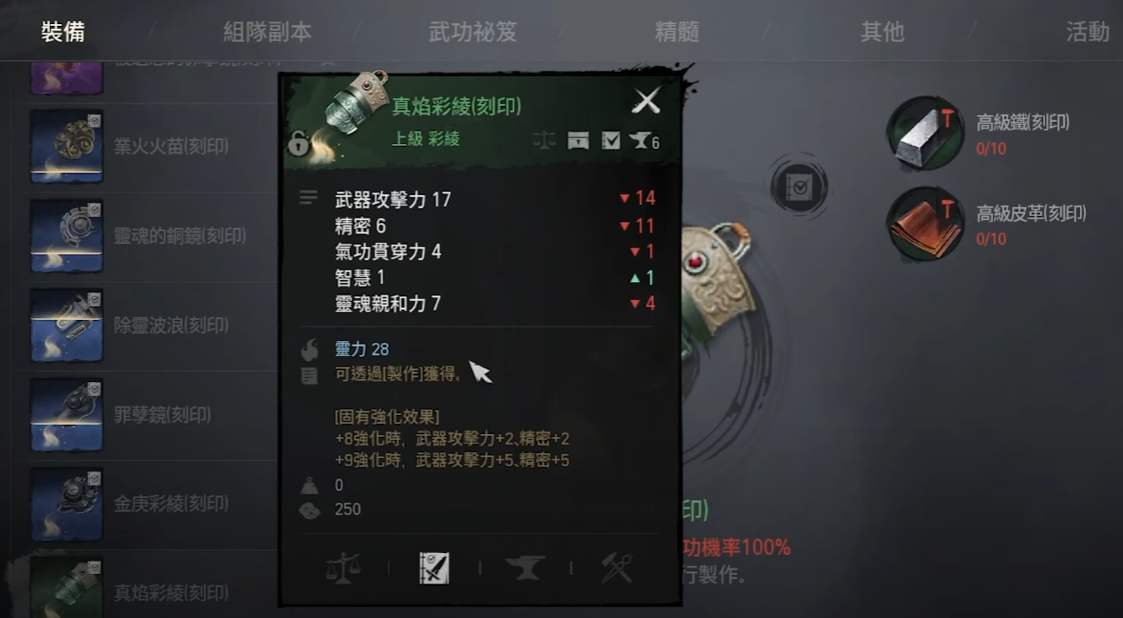Image resolution: width=1123 pixels, height=618 pixels.
Task: Toggle the checkmark icon in tooltip header
Action: point(611,140)
